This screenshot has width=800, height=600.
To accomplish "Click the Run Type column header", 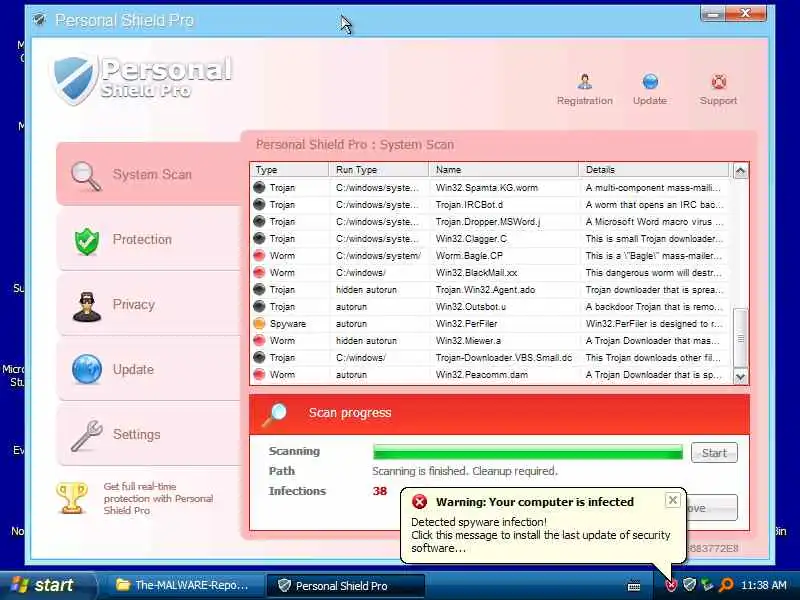I will [x=379, y=170].
